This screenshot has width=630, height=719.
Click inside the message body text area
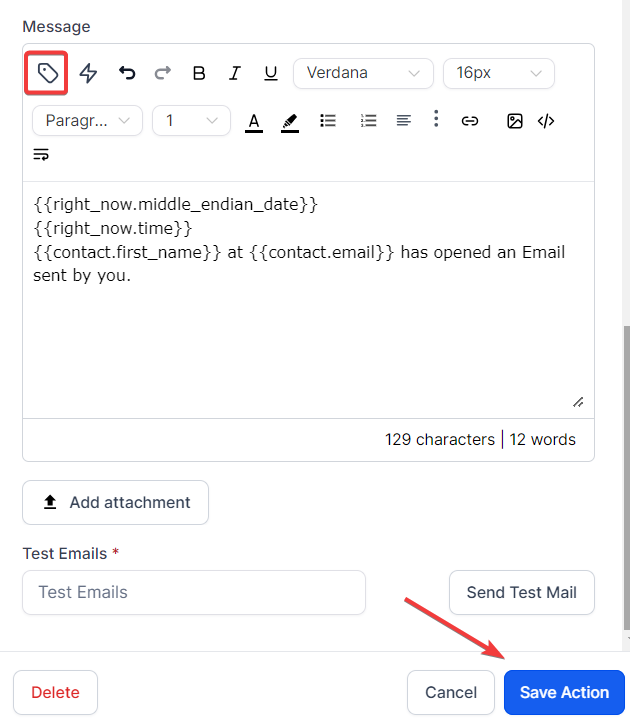[x=308, y=300]
